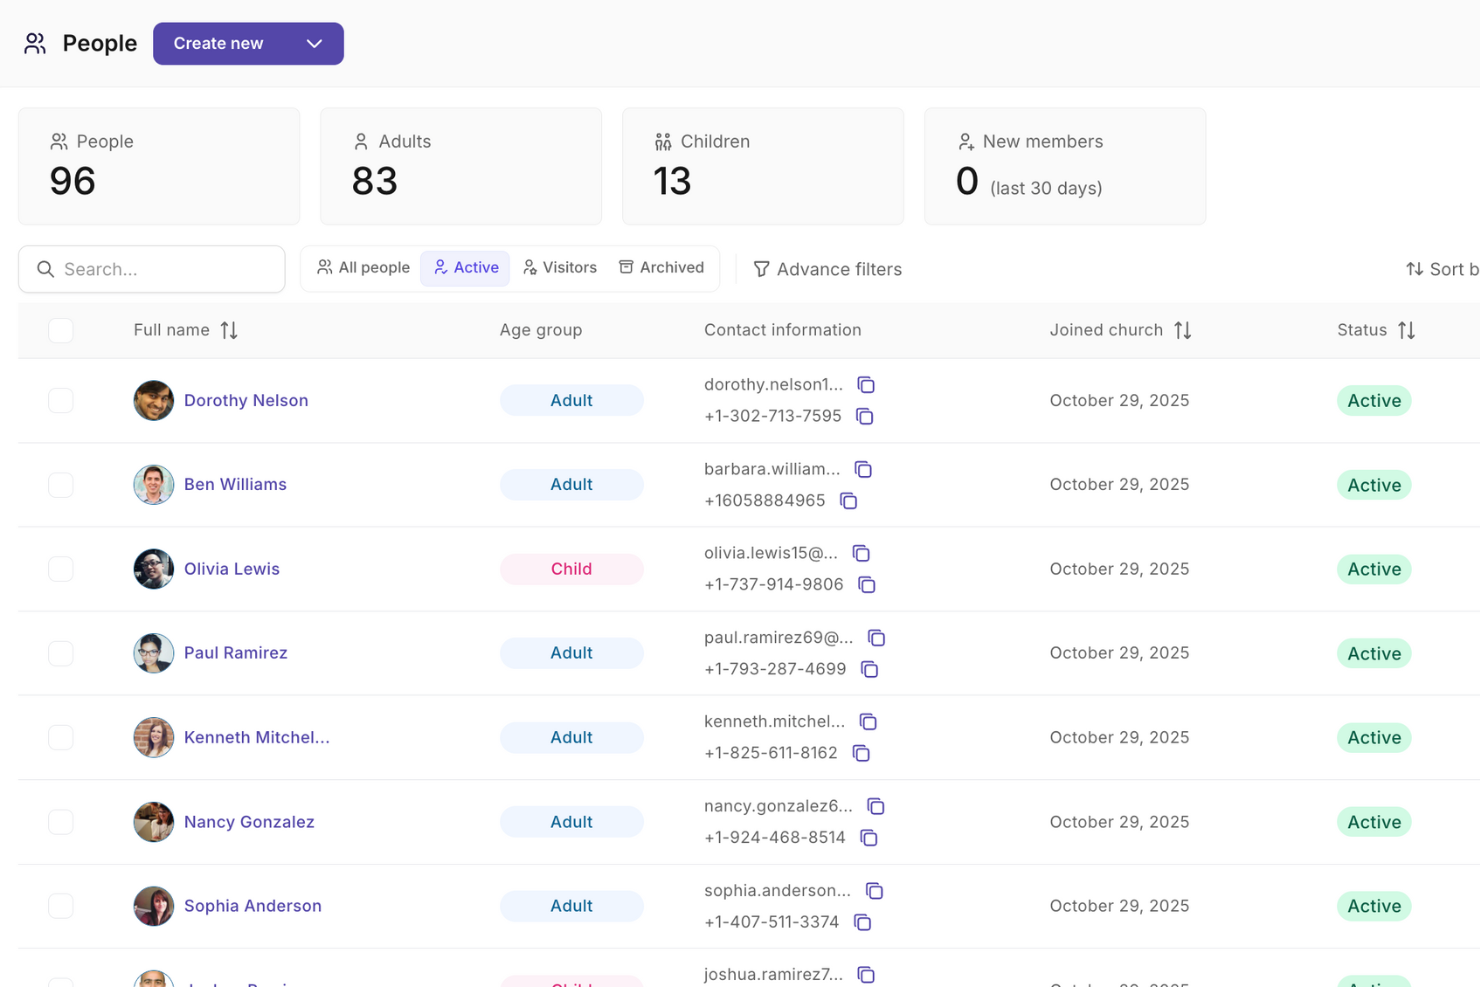Switch to the Visitors tab

pyautogui.click(x=560, y=267)
